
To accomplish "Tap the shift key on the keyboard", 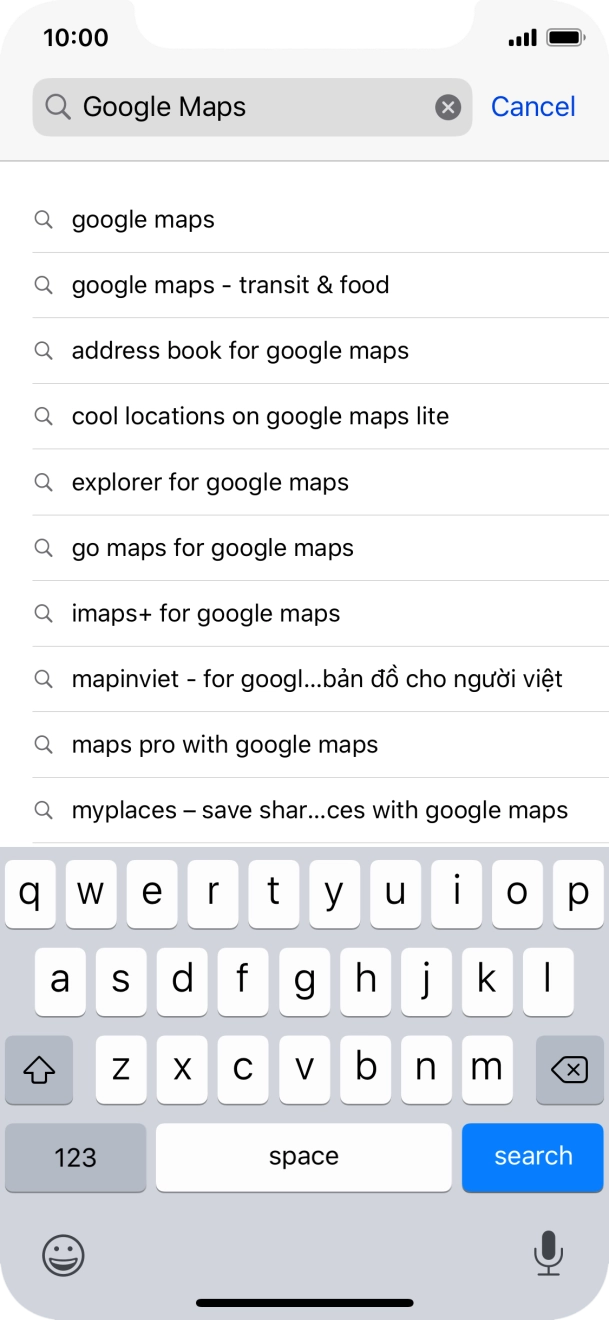I will click(x=38, y=1070).
